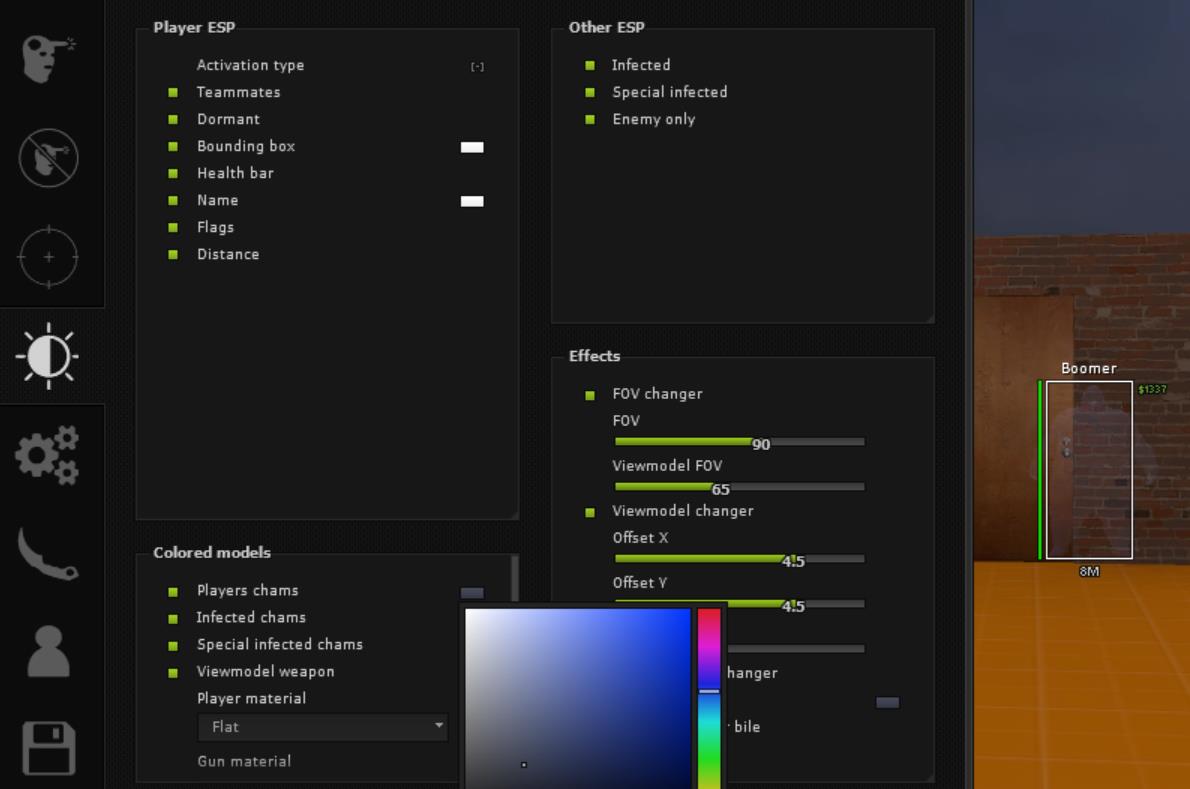Click the floppy disk save icon
The image size is (1190, 789).
(x=48, y=748)
